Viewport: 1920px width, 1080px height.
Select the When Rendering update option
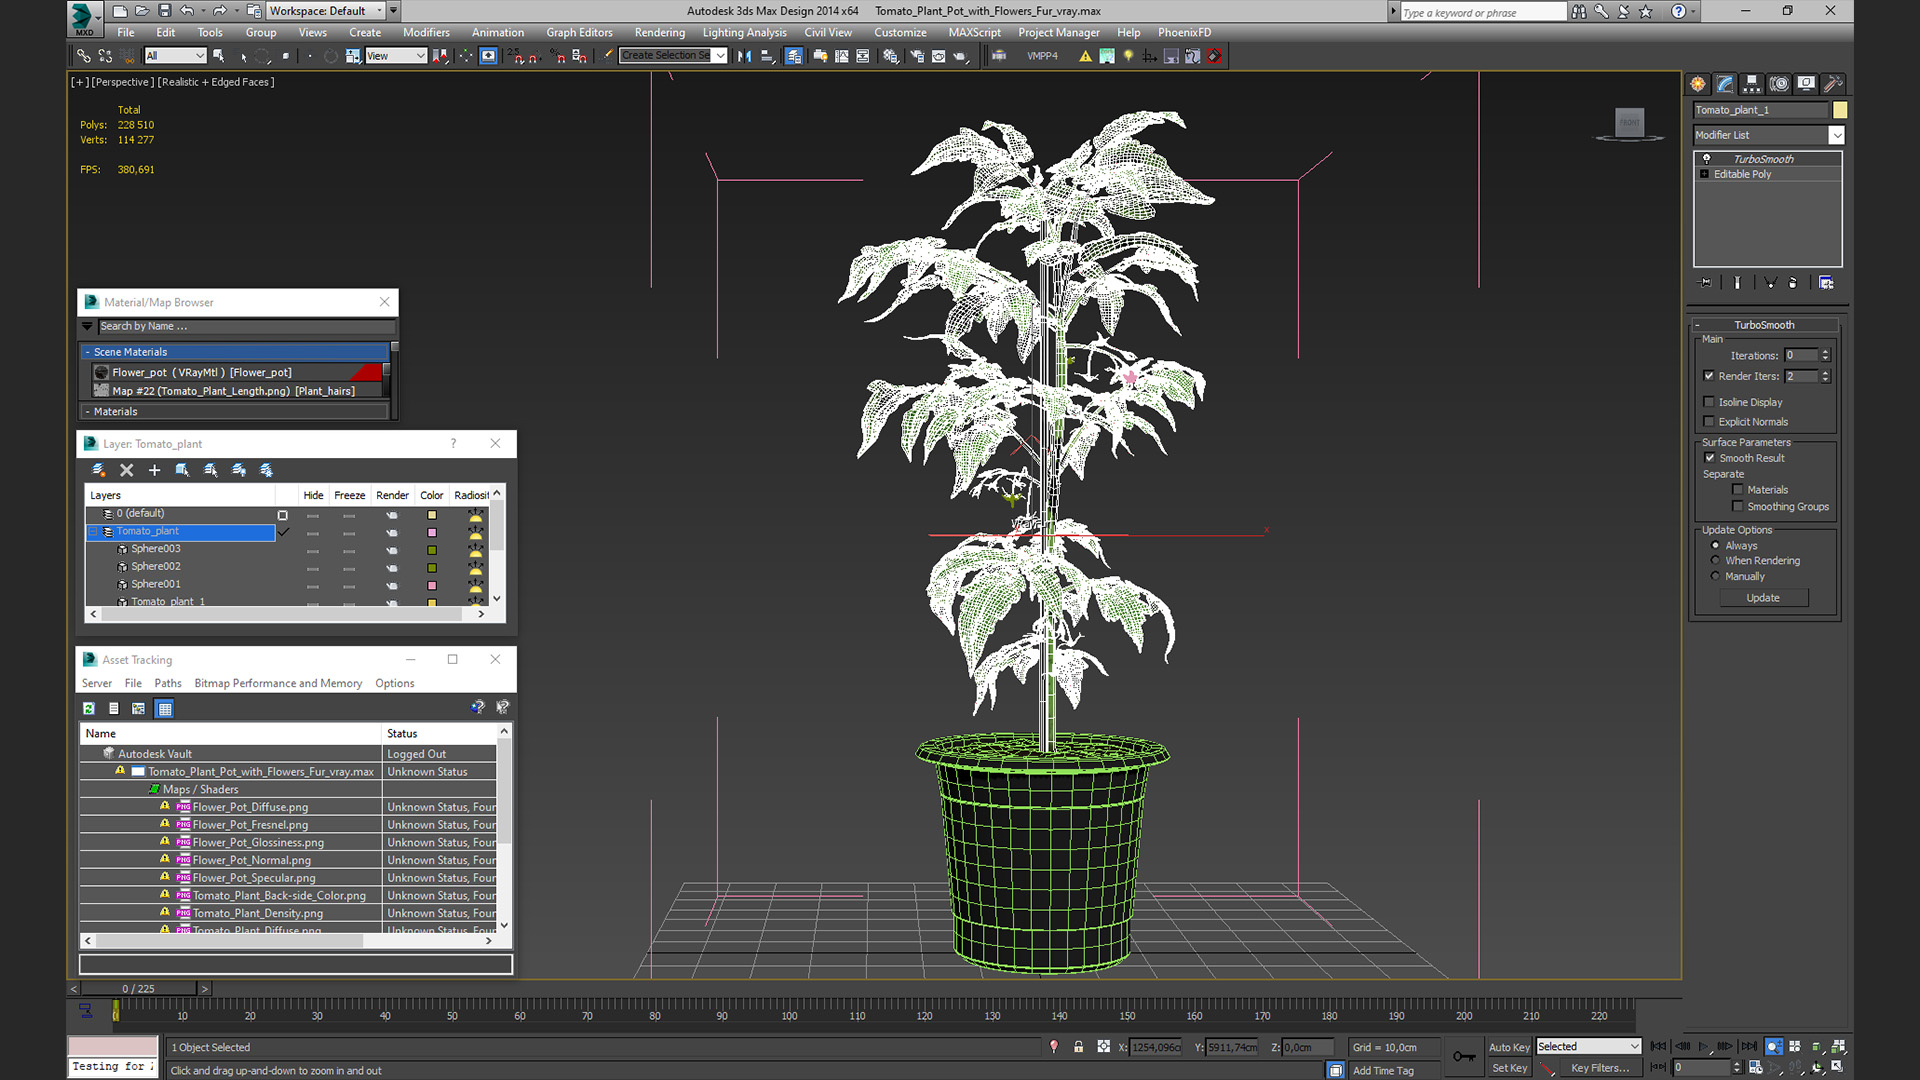point(1716,561)
